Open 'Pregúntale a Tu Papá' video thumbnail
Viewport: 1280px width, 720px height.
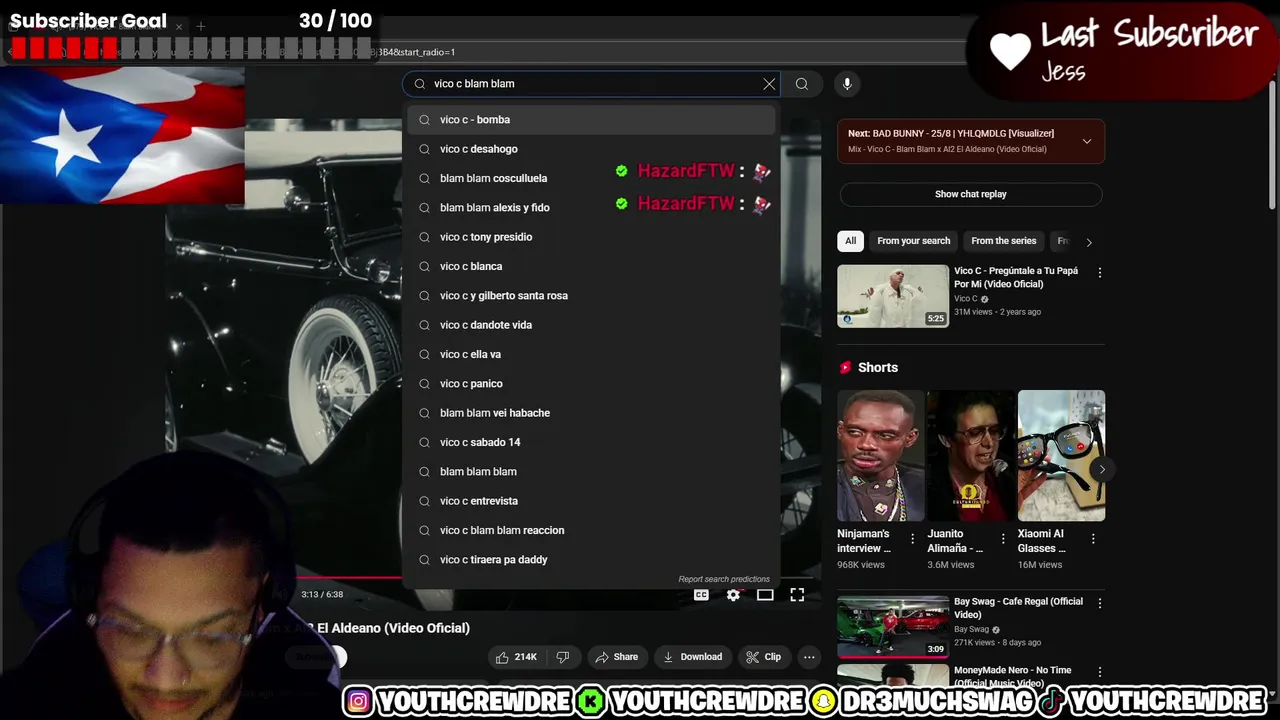[893, 296]
